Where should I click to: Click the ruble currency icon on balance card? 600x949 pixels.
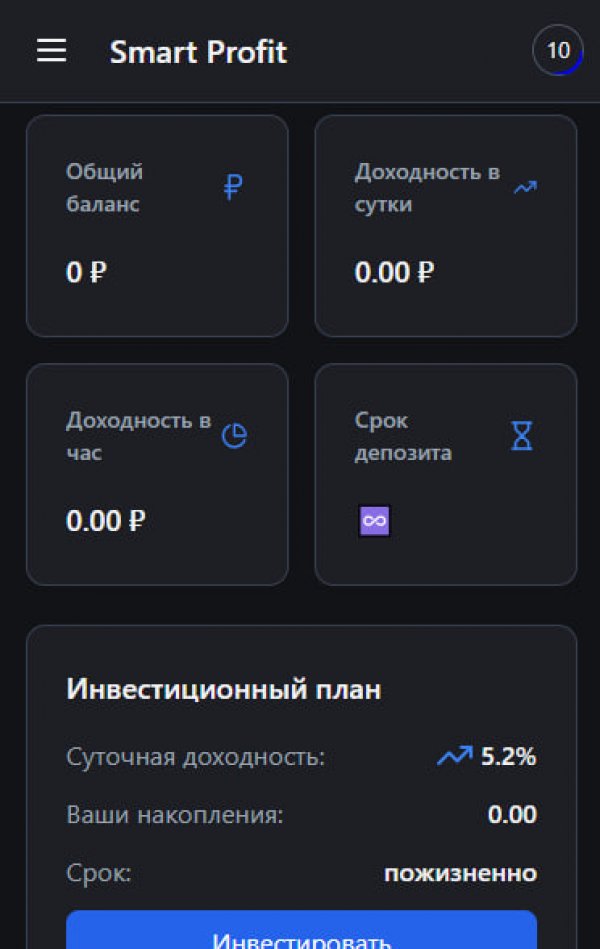[232, 187]
